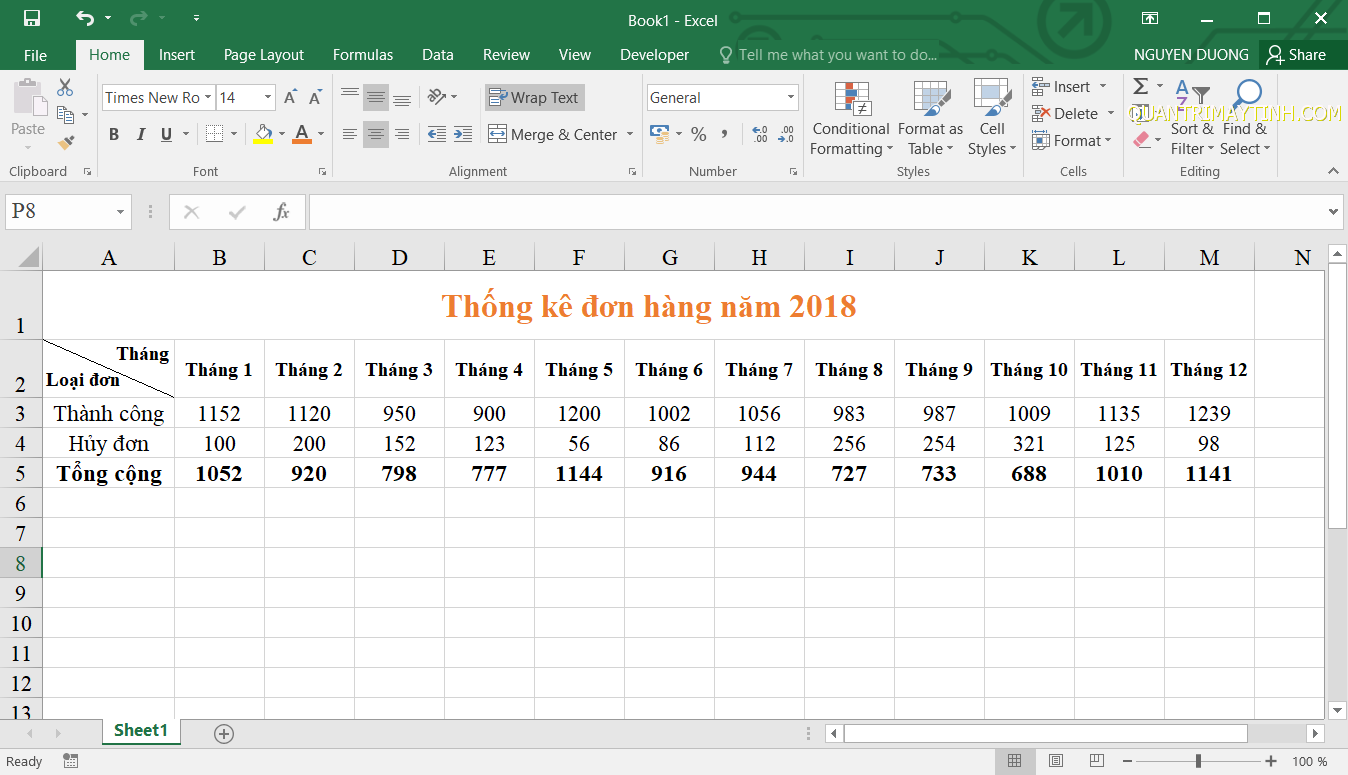Viewport: 1348px width, 775px height.
Task: Click the Increase Indent icon
Action: 462,134
